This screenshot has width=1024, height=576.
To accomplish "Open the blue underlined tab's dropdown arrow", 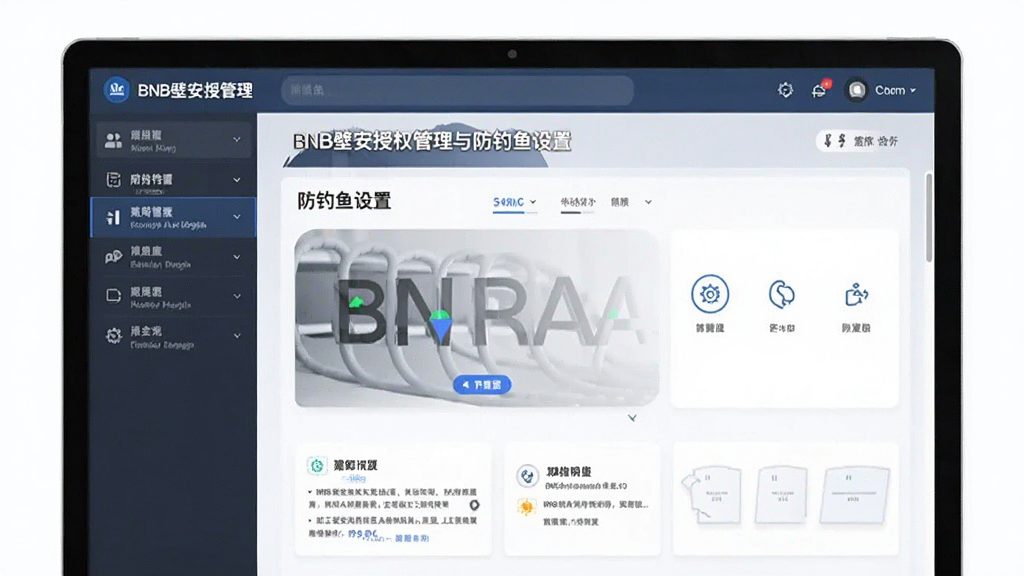I will (533, 202).
